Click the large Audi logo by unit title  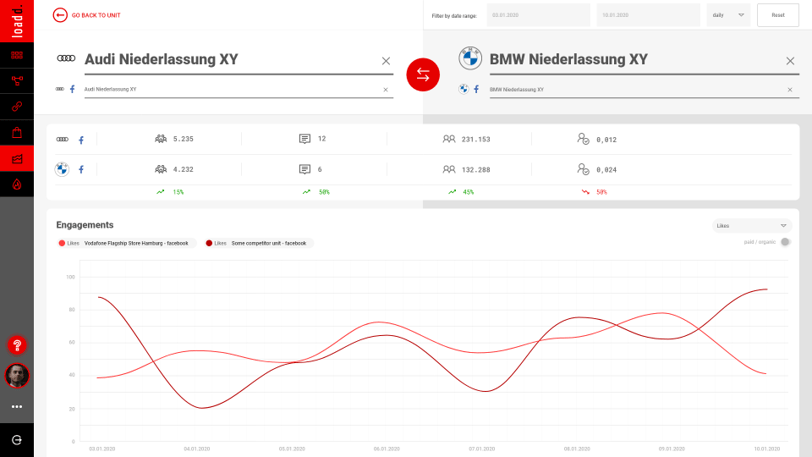[66, 59]
